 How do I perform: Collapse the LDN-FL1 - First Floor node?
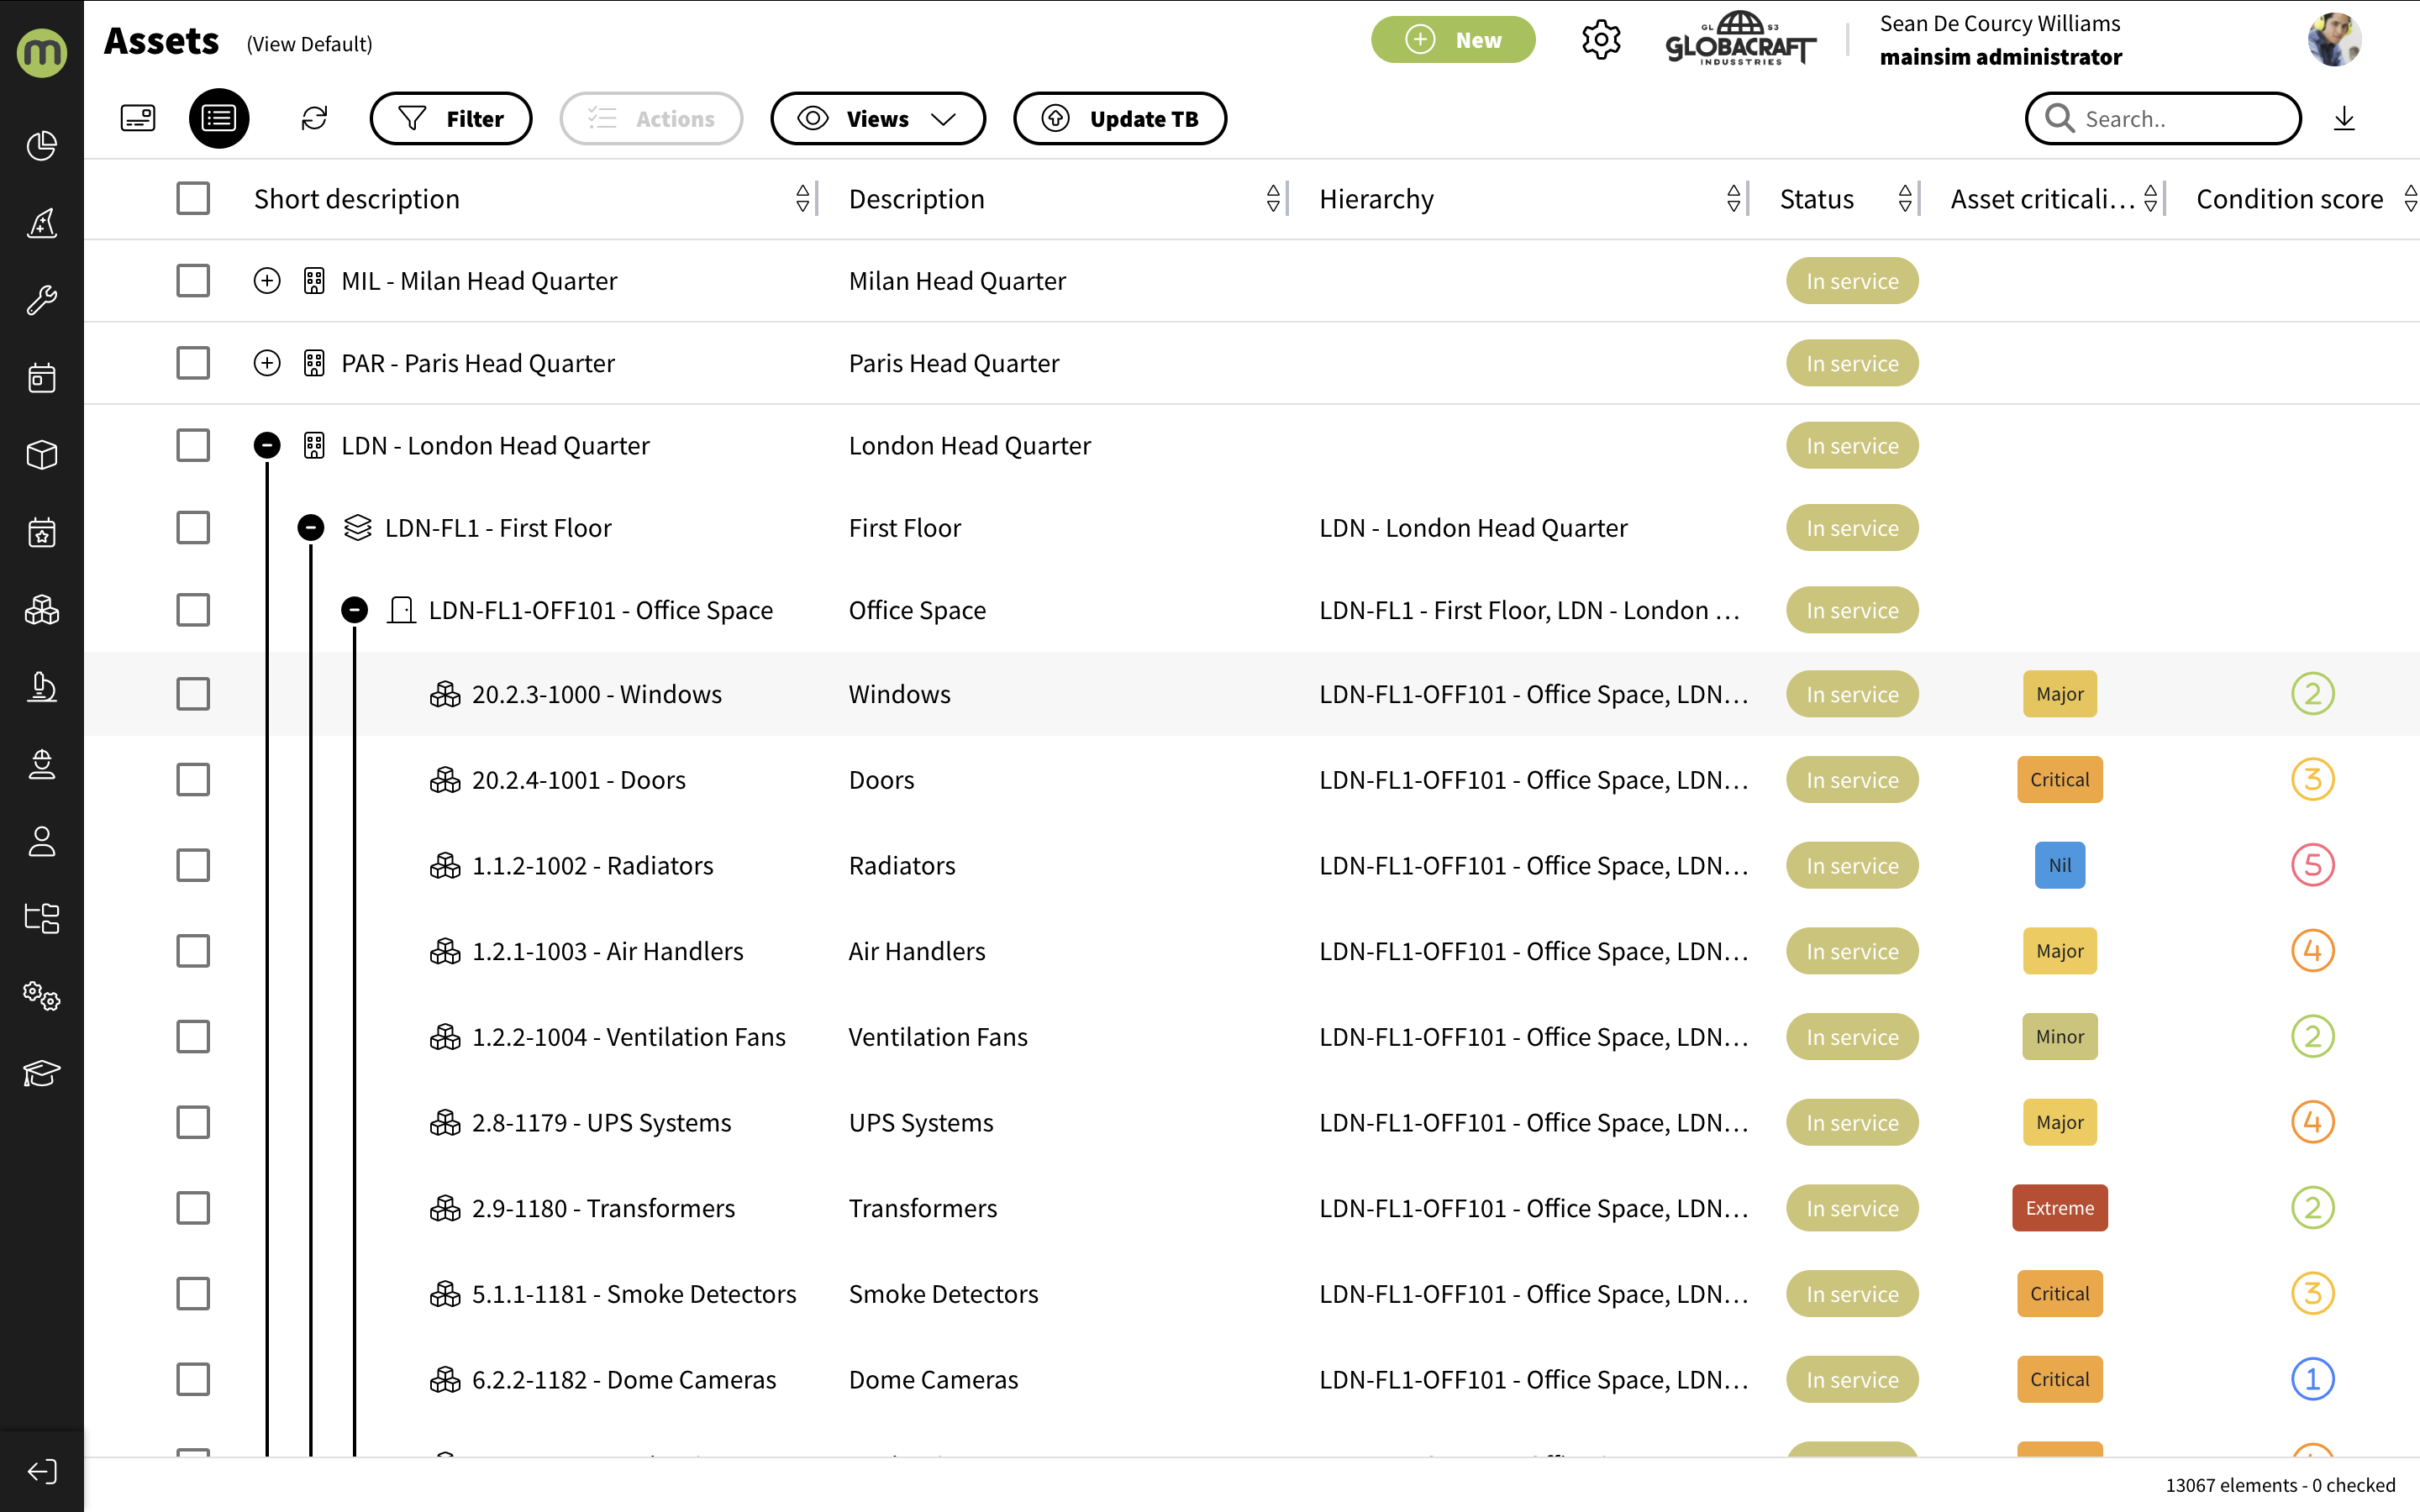[311, 528]
